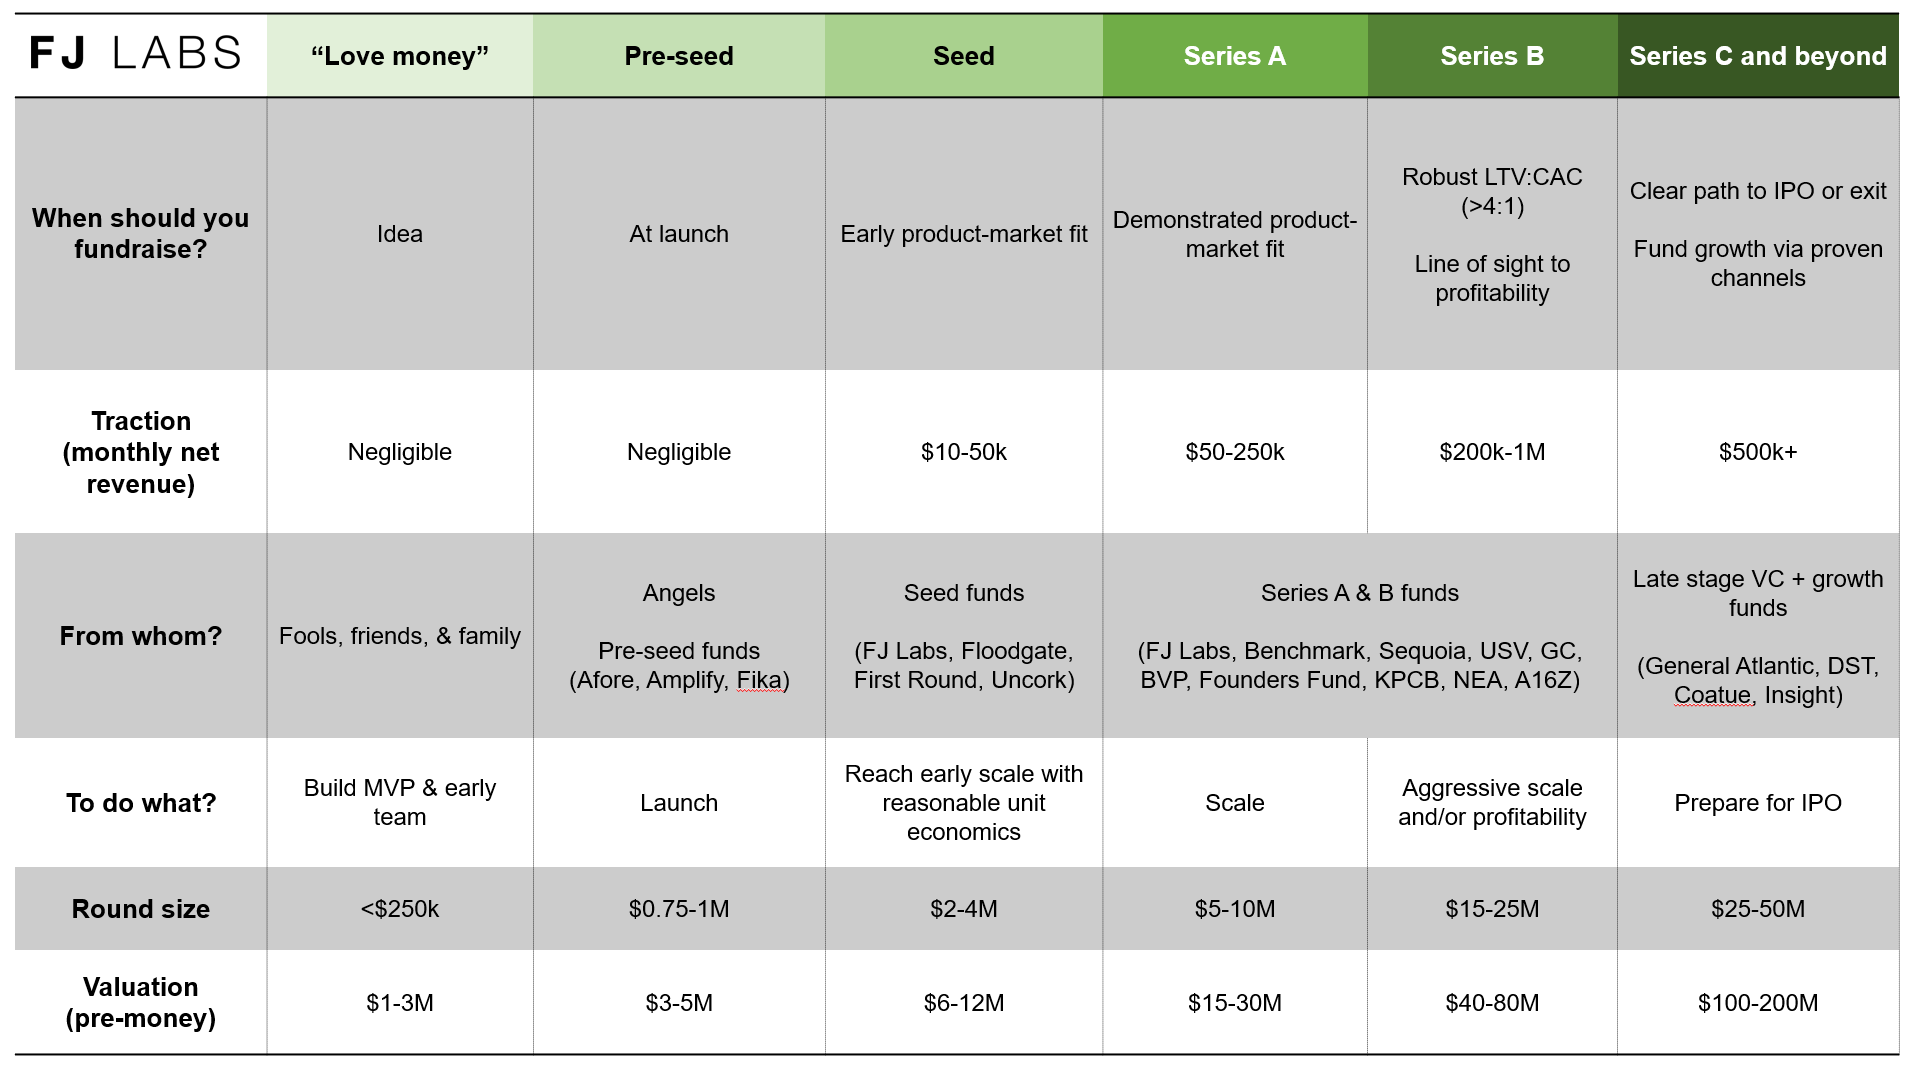Select the "To do what?" row label
This screenshot has height=1067, width=1911.
(141, 803)
